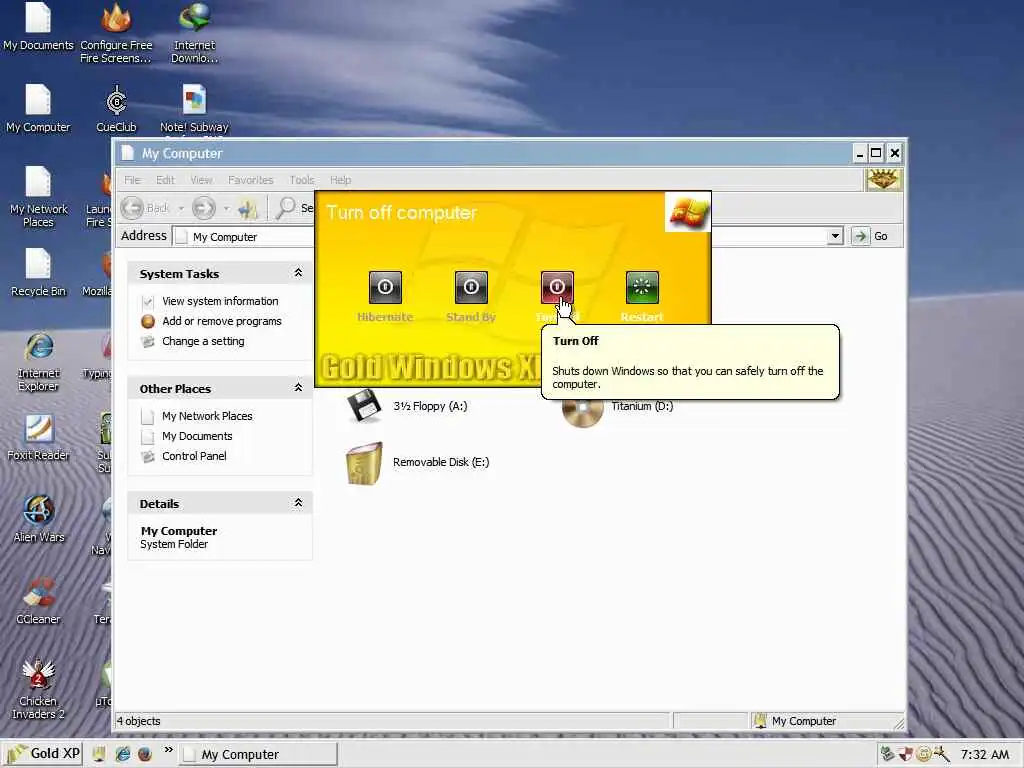This screenshot has width=1024, height=768.
Task: Select Alien Wars desktop icon
Action: 39,519
